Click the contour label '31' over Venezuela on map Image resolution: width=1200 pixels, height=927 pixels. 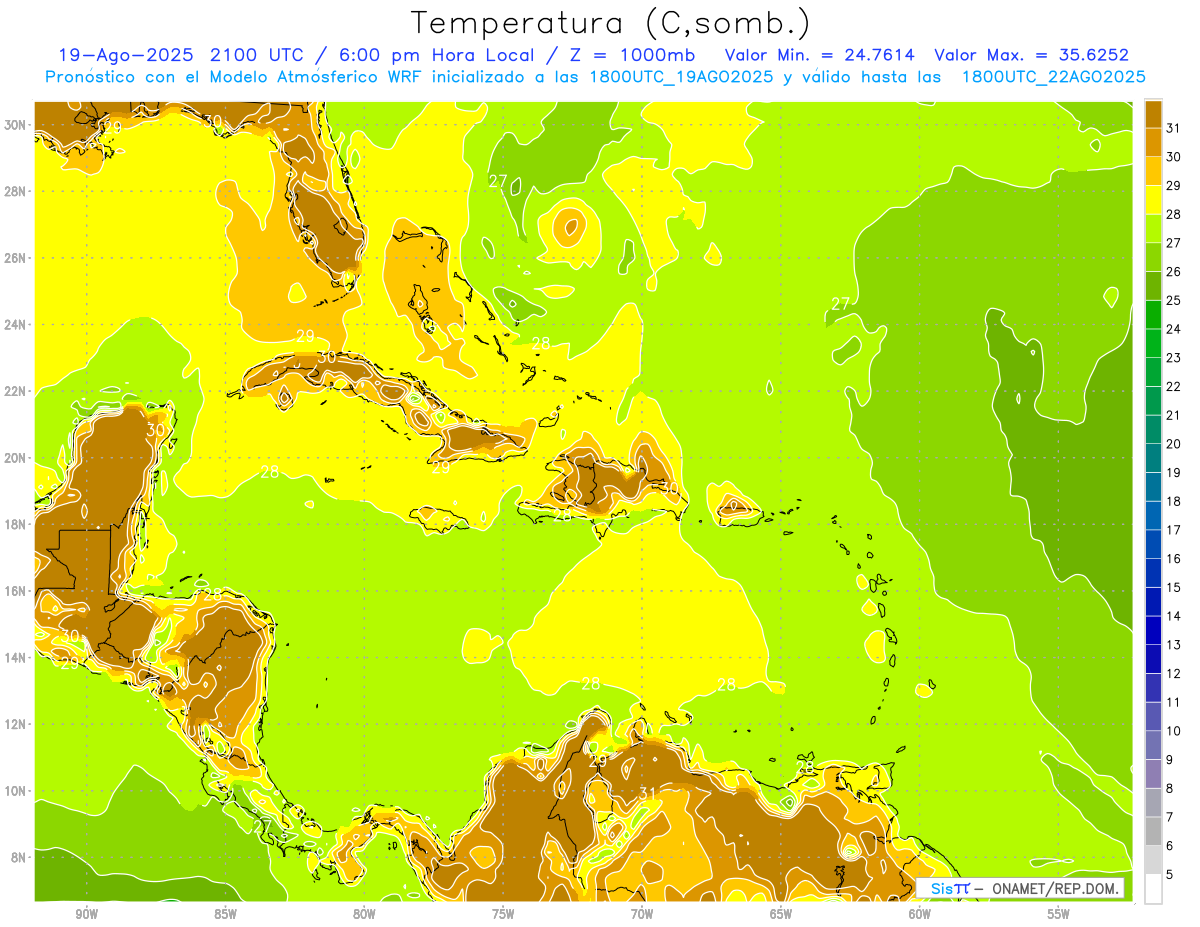[648, 794]
